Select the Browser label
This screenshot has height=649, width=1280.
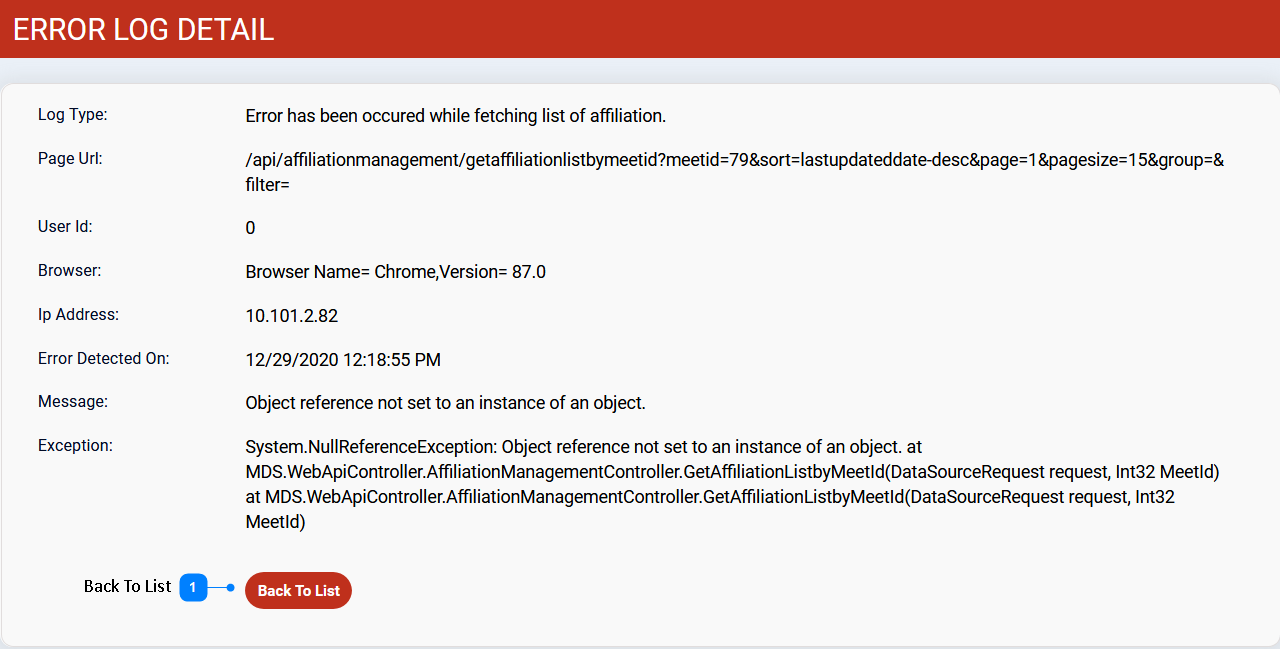click(x=70, y=270)
